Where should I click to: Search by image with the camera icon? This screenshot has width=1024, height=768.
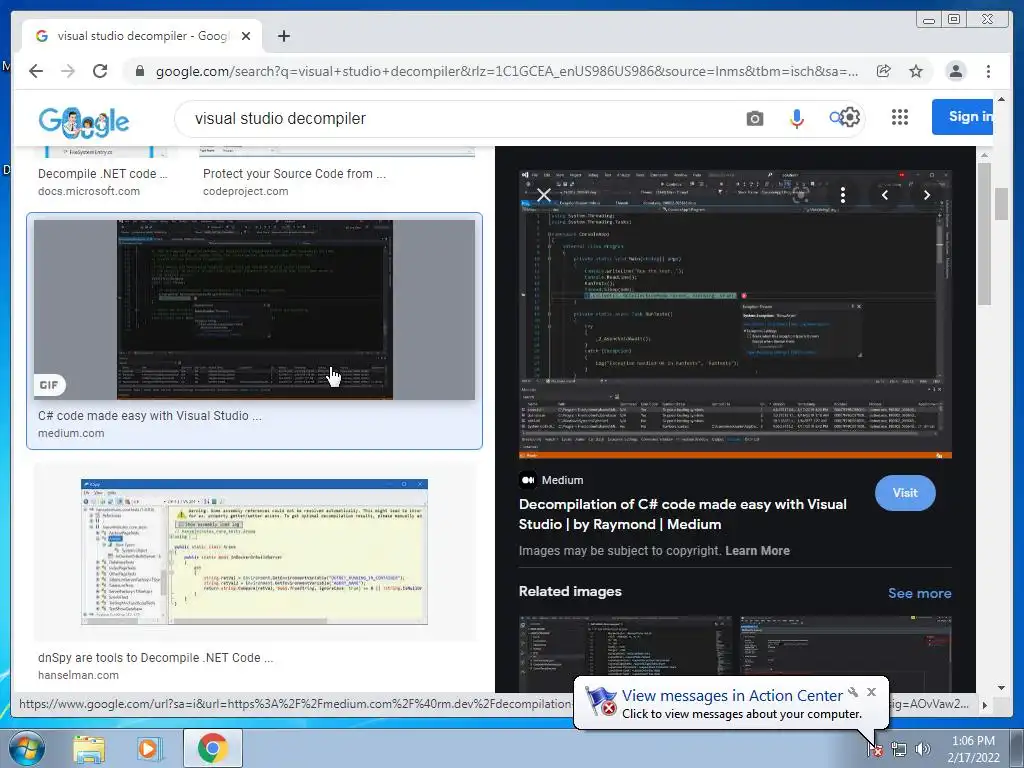tap(755, 118)
